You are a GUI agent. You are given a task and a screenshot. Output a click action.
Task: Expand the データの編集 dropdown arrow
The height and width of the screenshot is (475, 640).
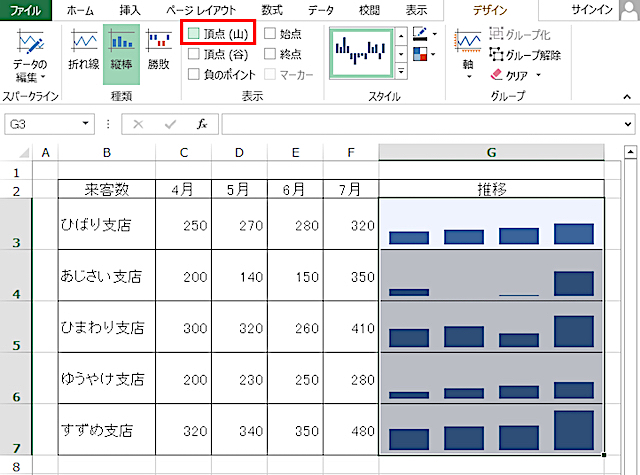click(x=43, y=77)
